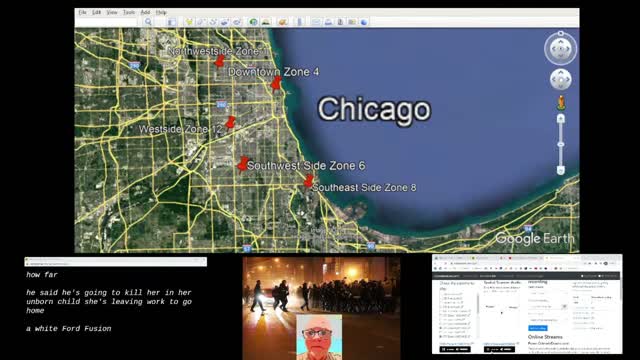Image resolution: width=640 pixels, height=360 pixels.
Task: Click the 'how far' caption text
Action: click(x=42, y=275)
